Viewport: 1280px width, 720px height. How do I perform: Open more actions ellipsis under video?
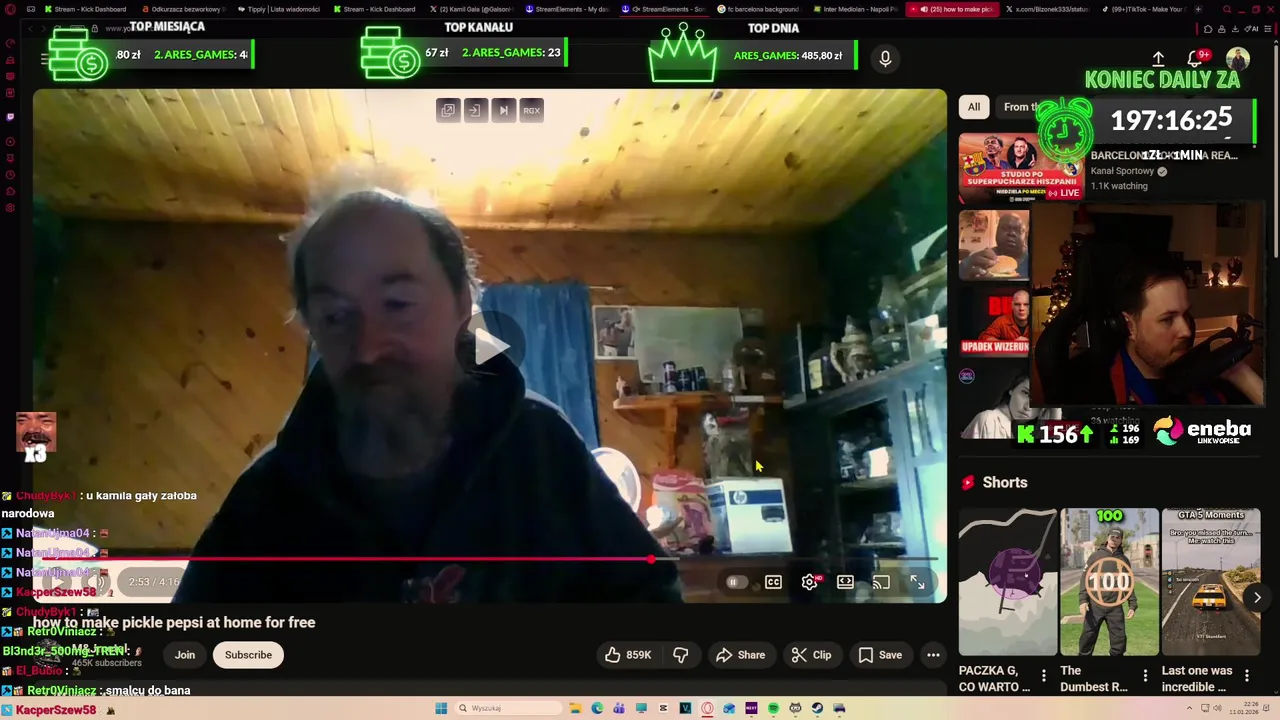coord(933,655)
